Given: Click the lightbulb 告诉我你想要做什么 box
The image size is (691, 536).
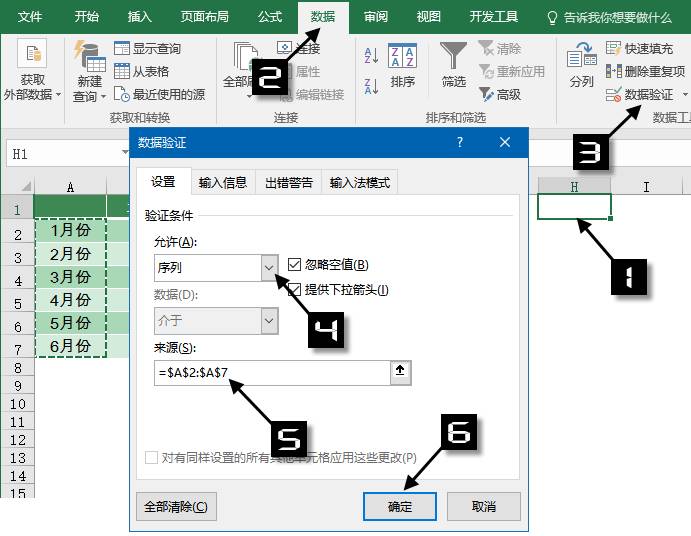Looking at the screenshot, I should pos(609,17).
